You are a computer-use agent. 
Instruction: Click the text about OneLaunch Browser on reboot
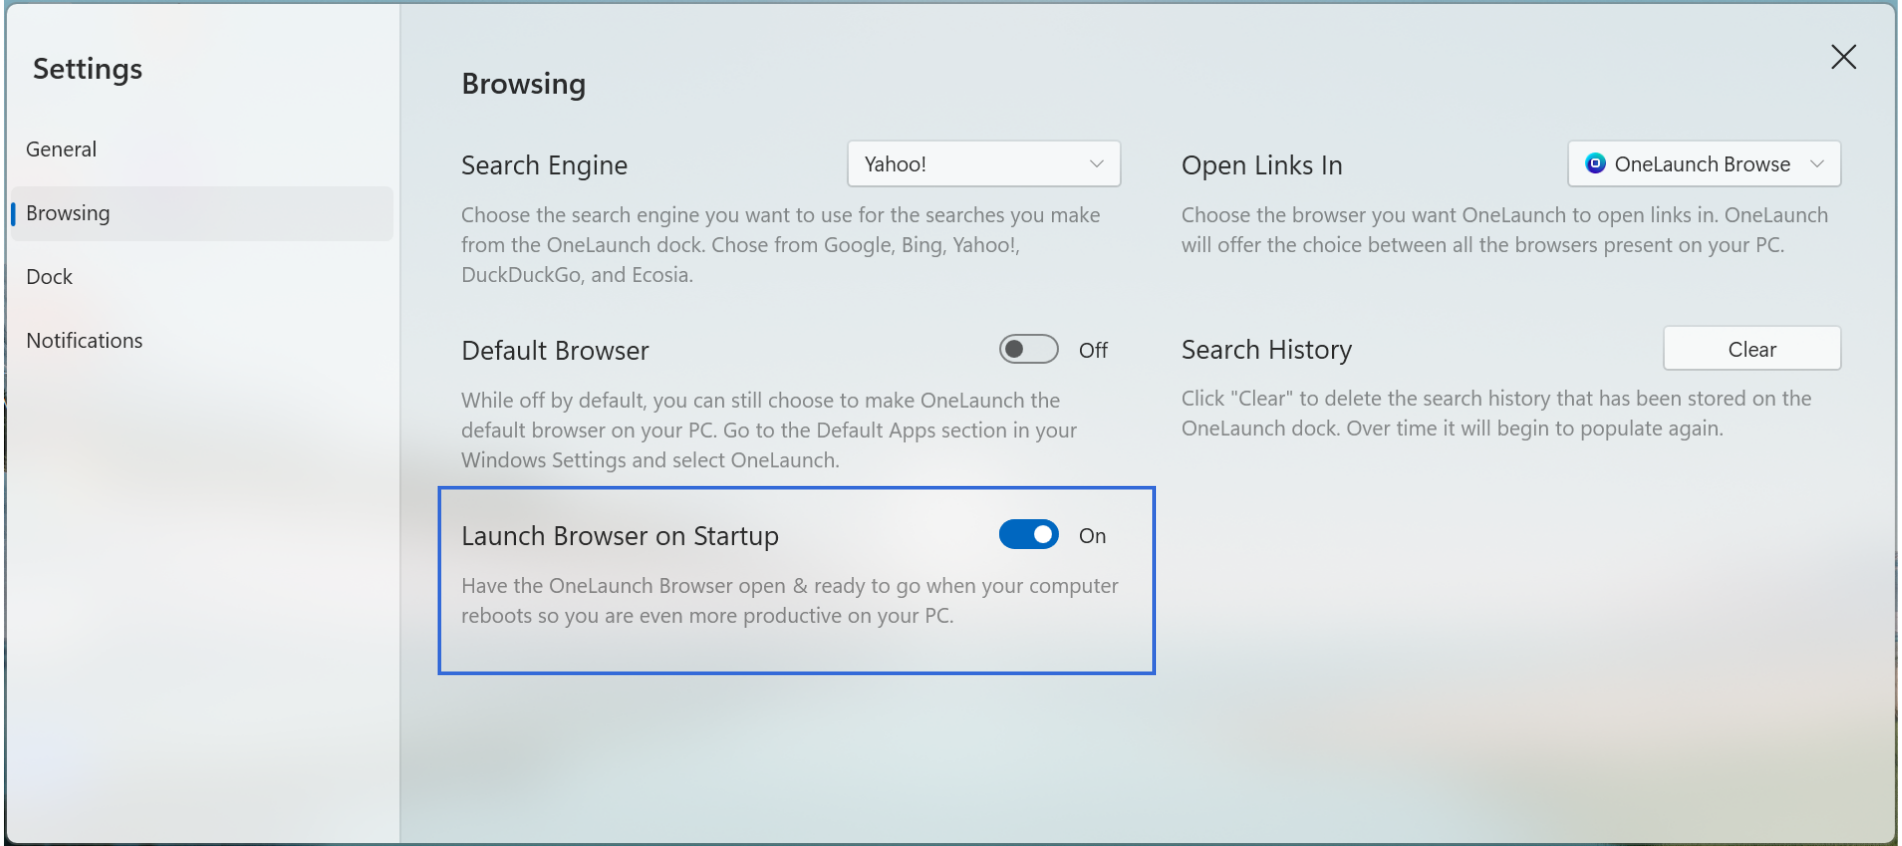790,601
